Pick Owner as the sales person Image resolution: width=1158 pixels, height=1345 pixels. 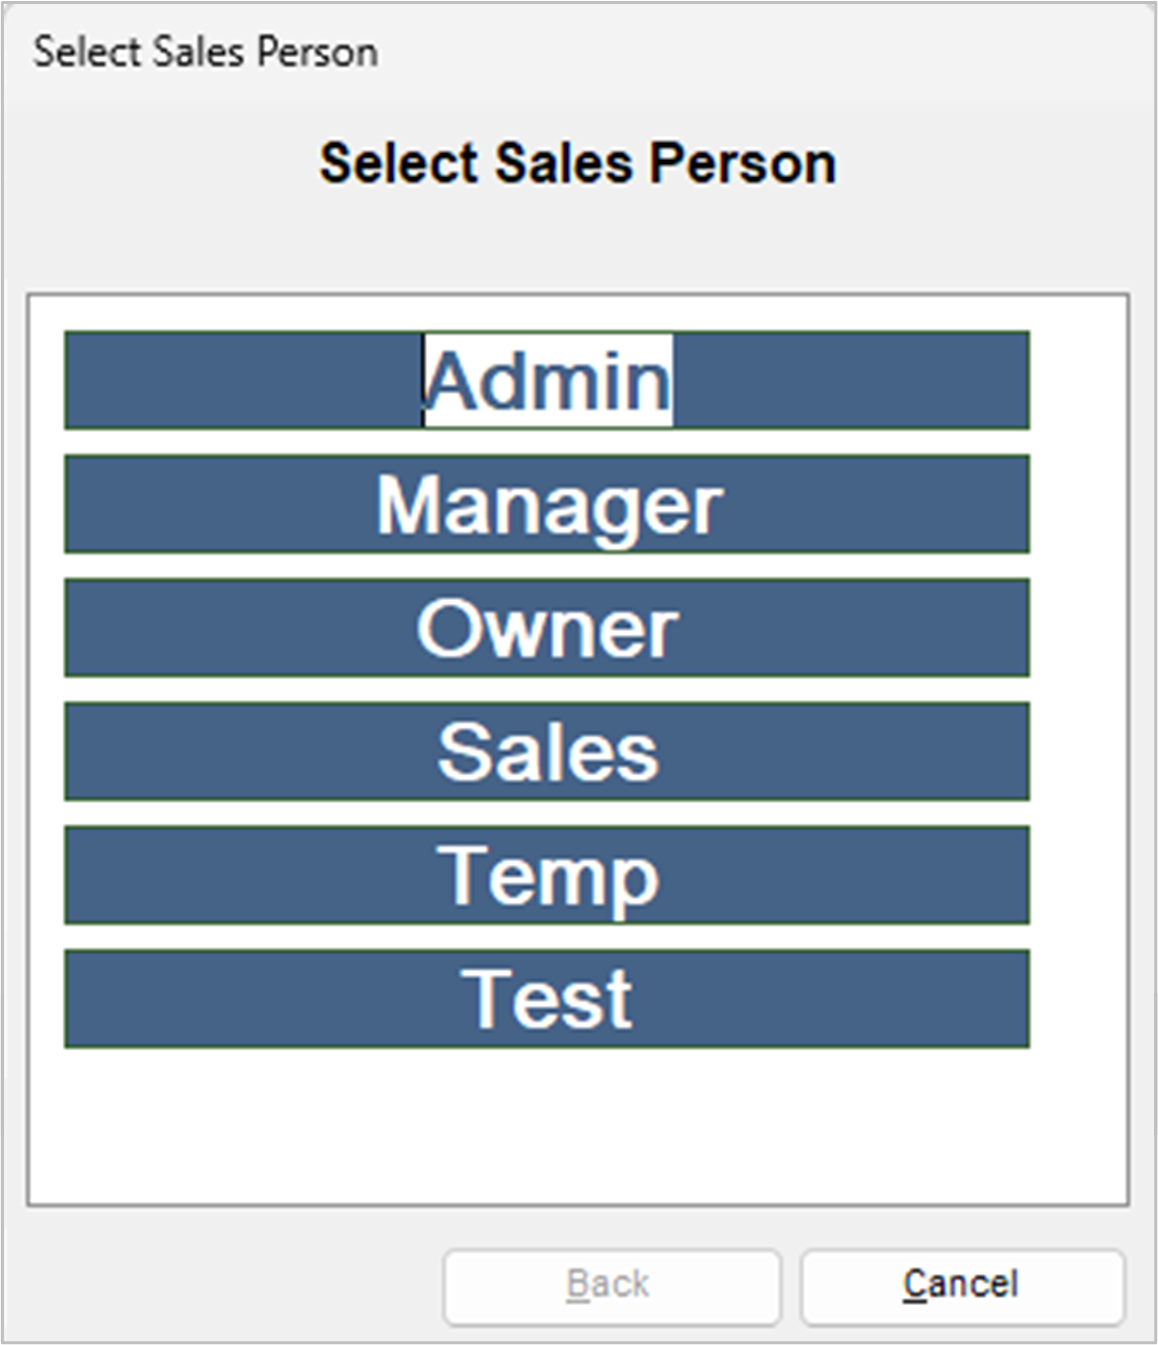click(x=546, y=628)
